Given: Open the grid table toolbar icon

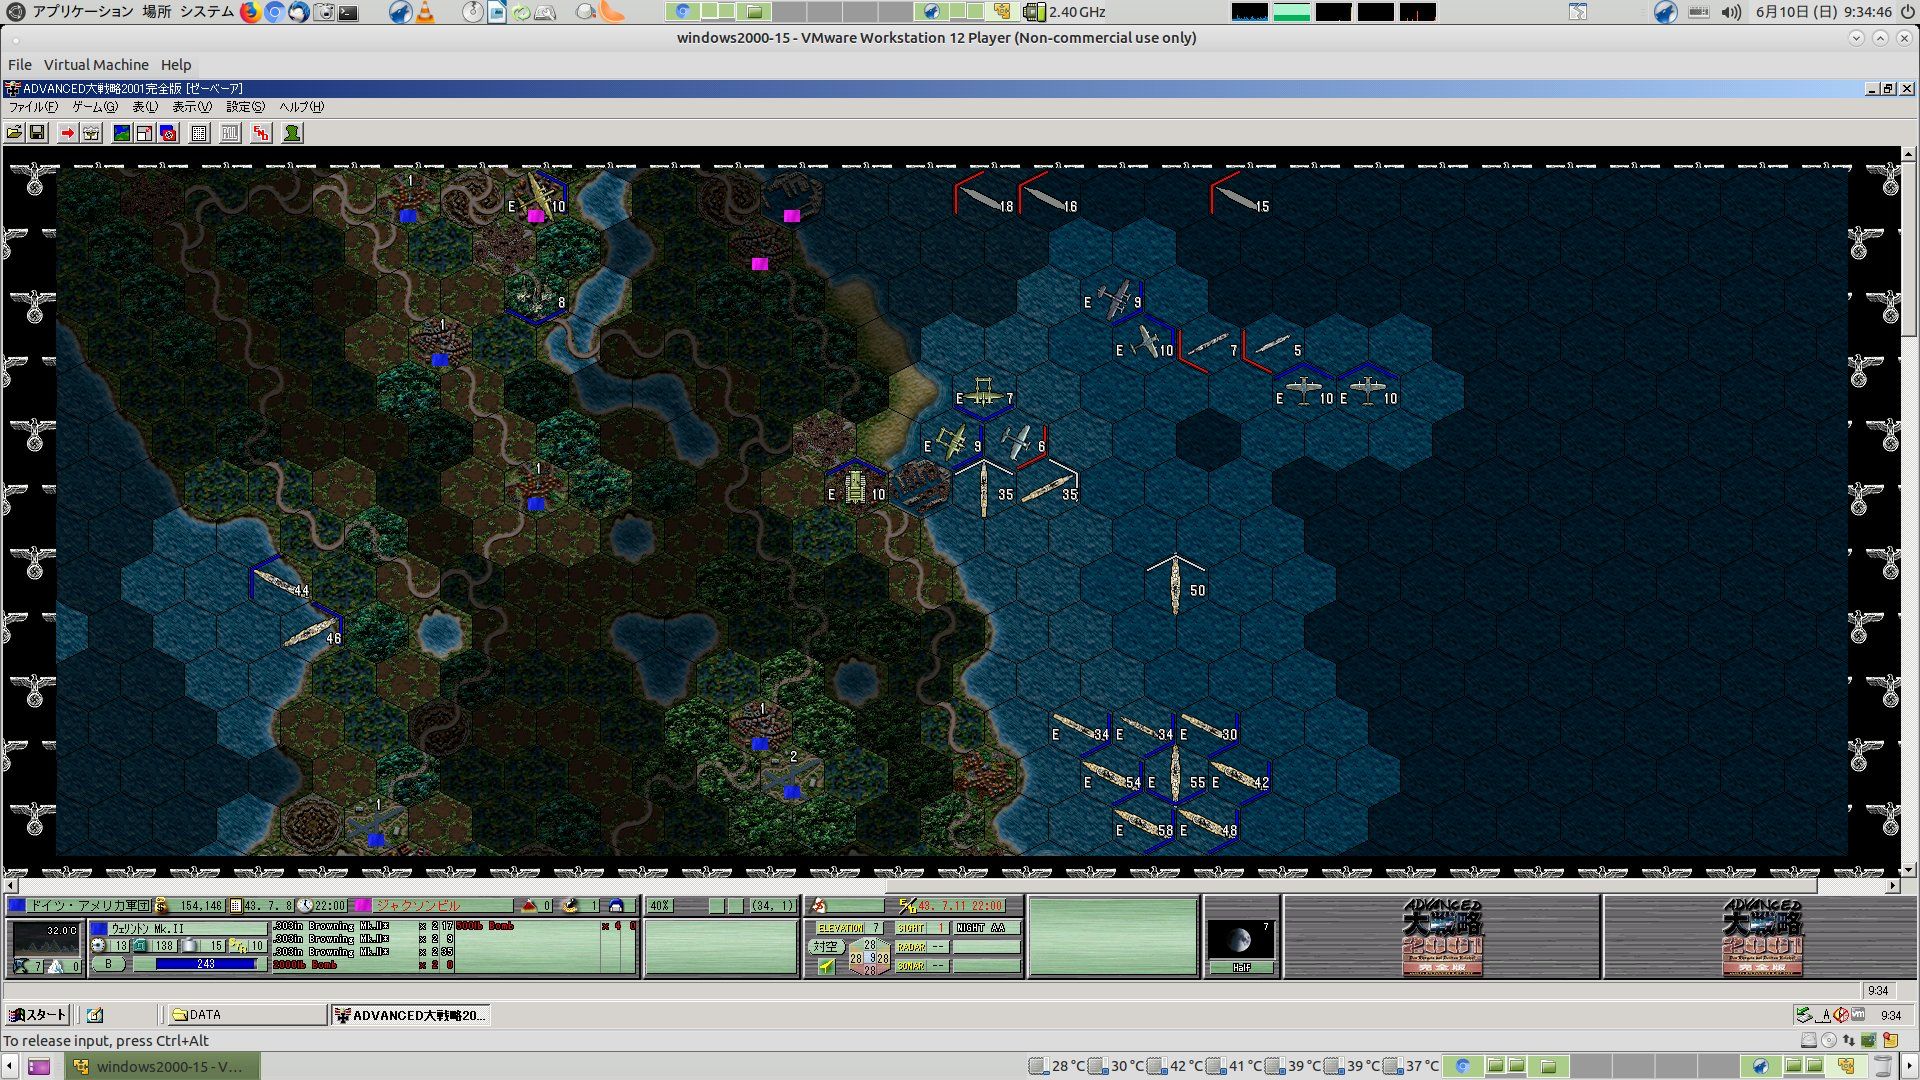Looking at the screenshot, I should 199,133.
